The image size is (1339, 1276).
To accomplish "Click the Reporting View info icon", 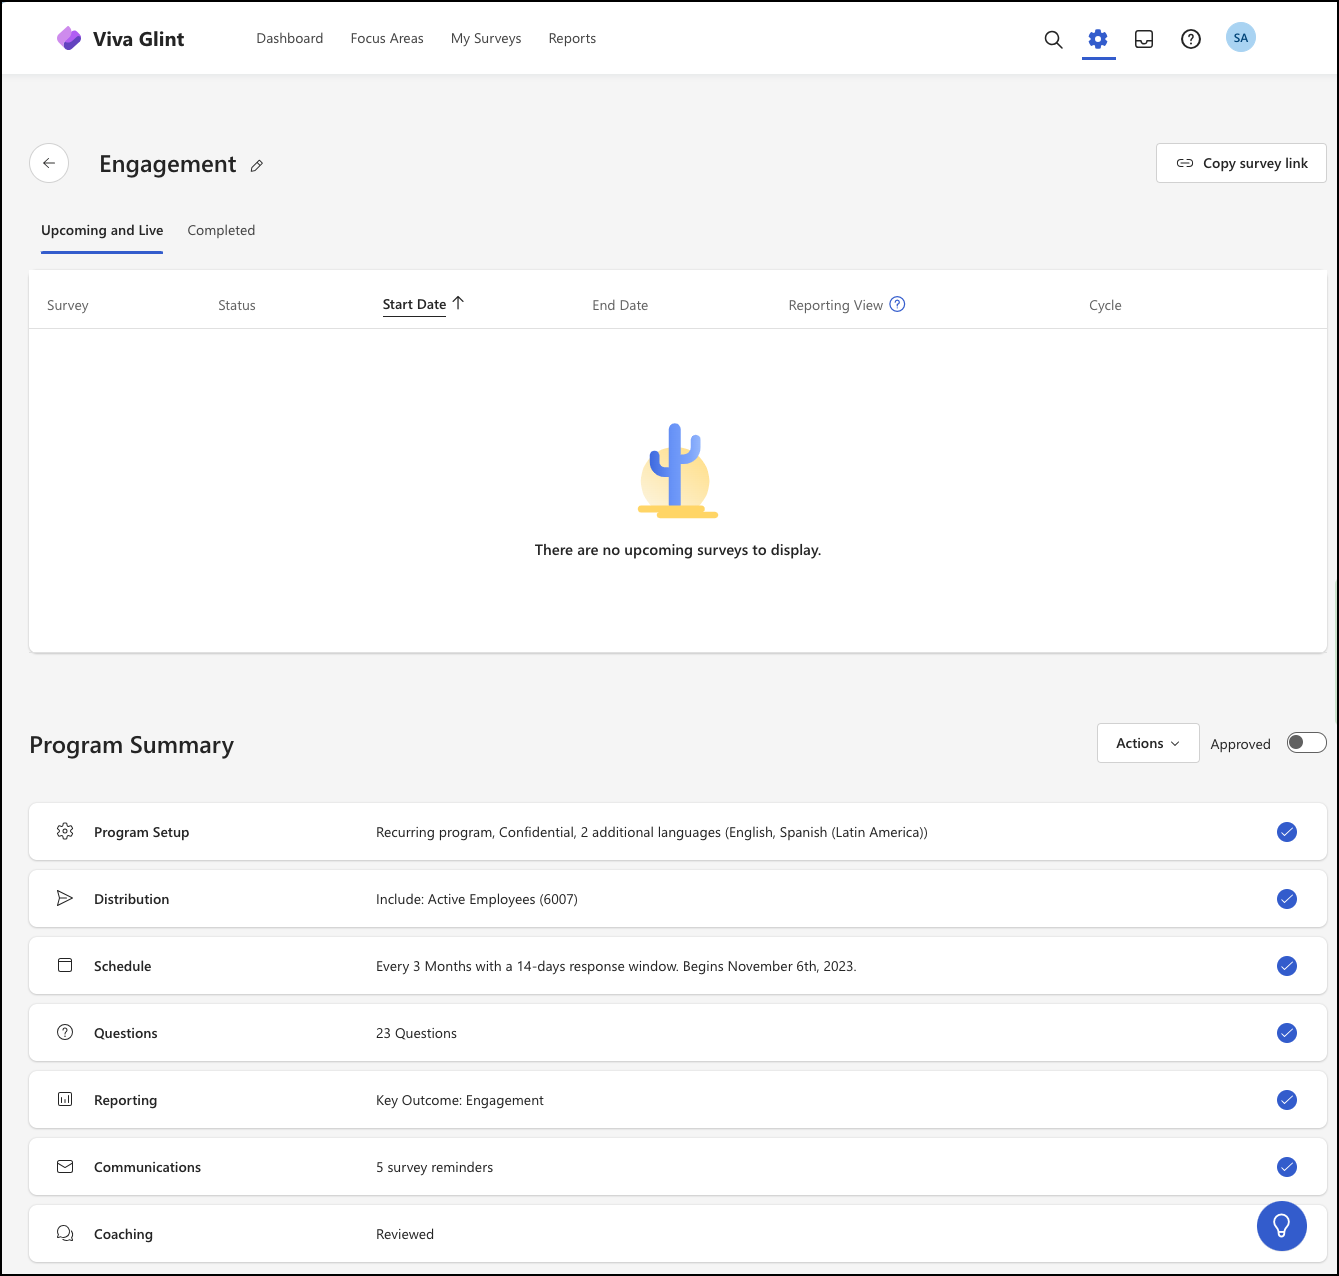I will point(897,304).
